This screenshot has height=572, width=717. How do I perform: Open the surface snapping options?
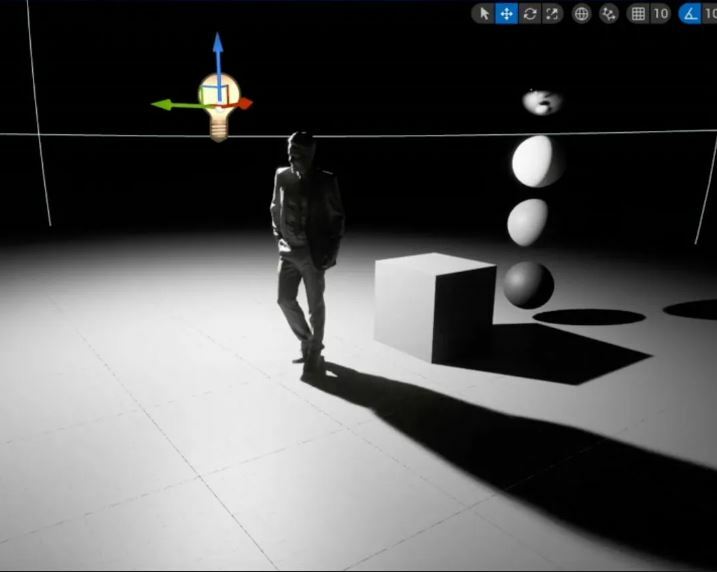point(609,14)
